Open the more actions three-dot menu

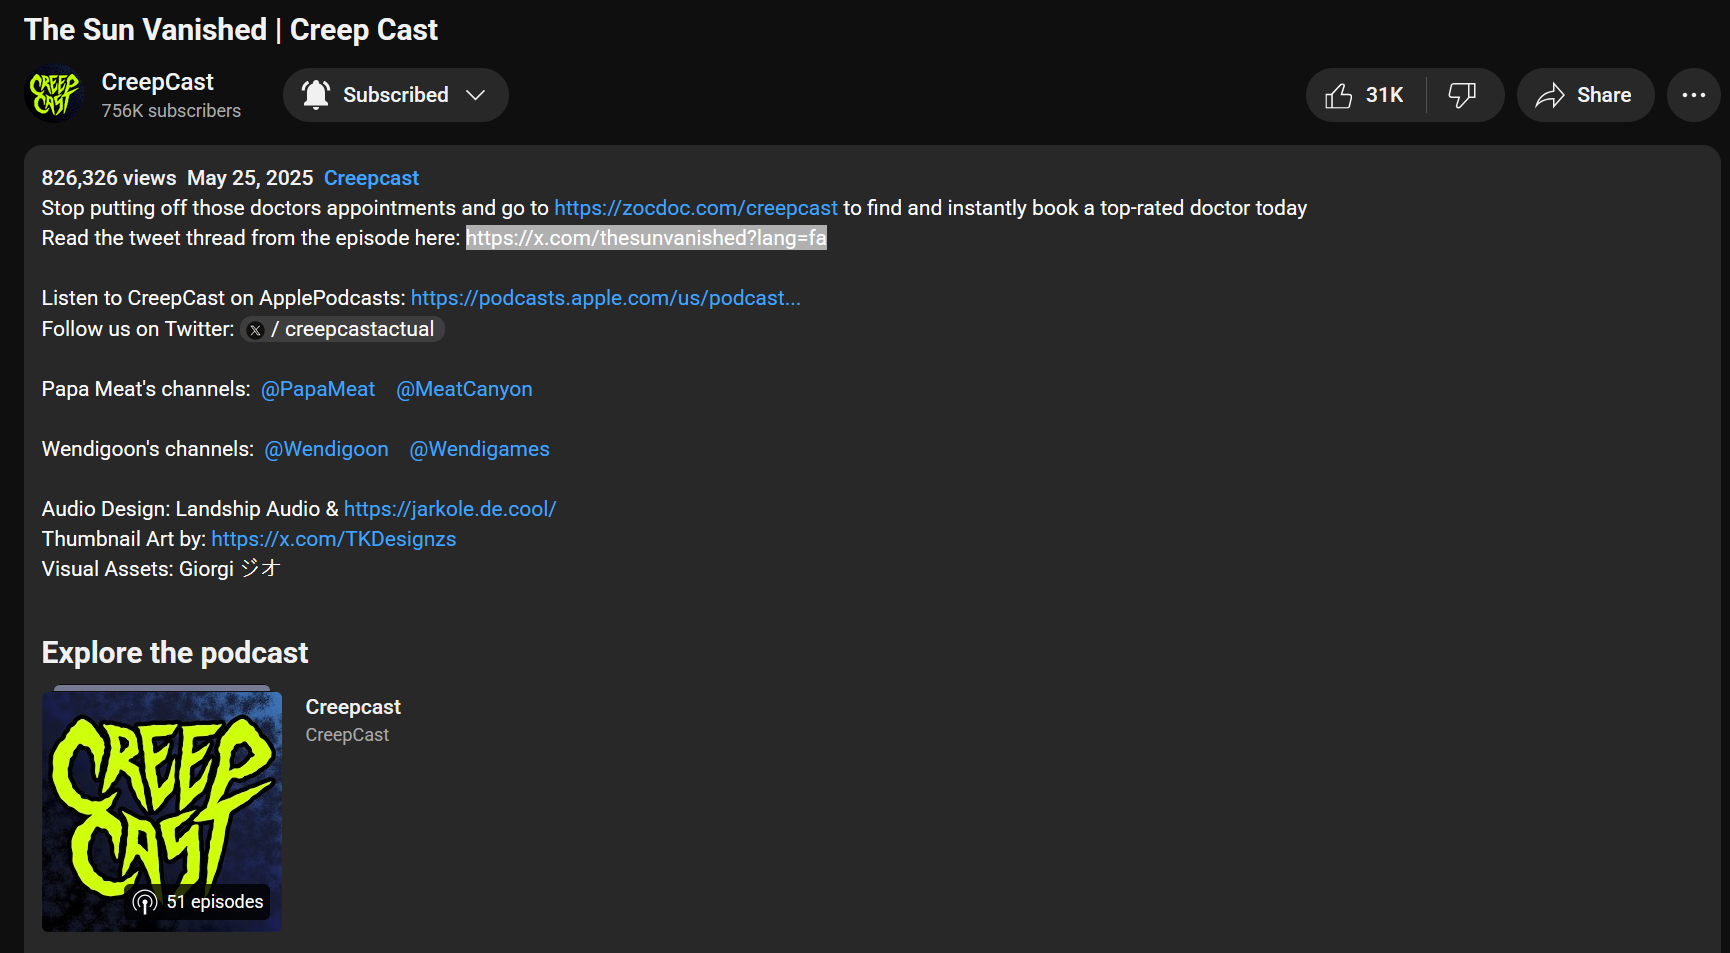pos(1693,95)
